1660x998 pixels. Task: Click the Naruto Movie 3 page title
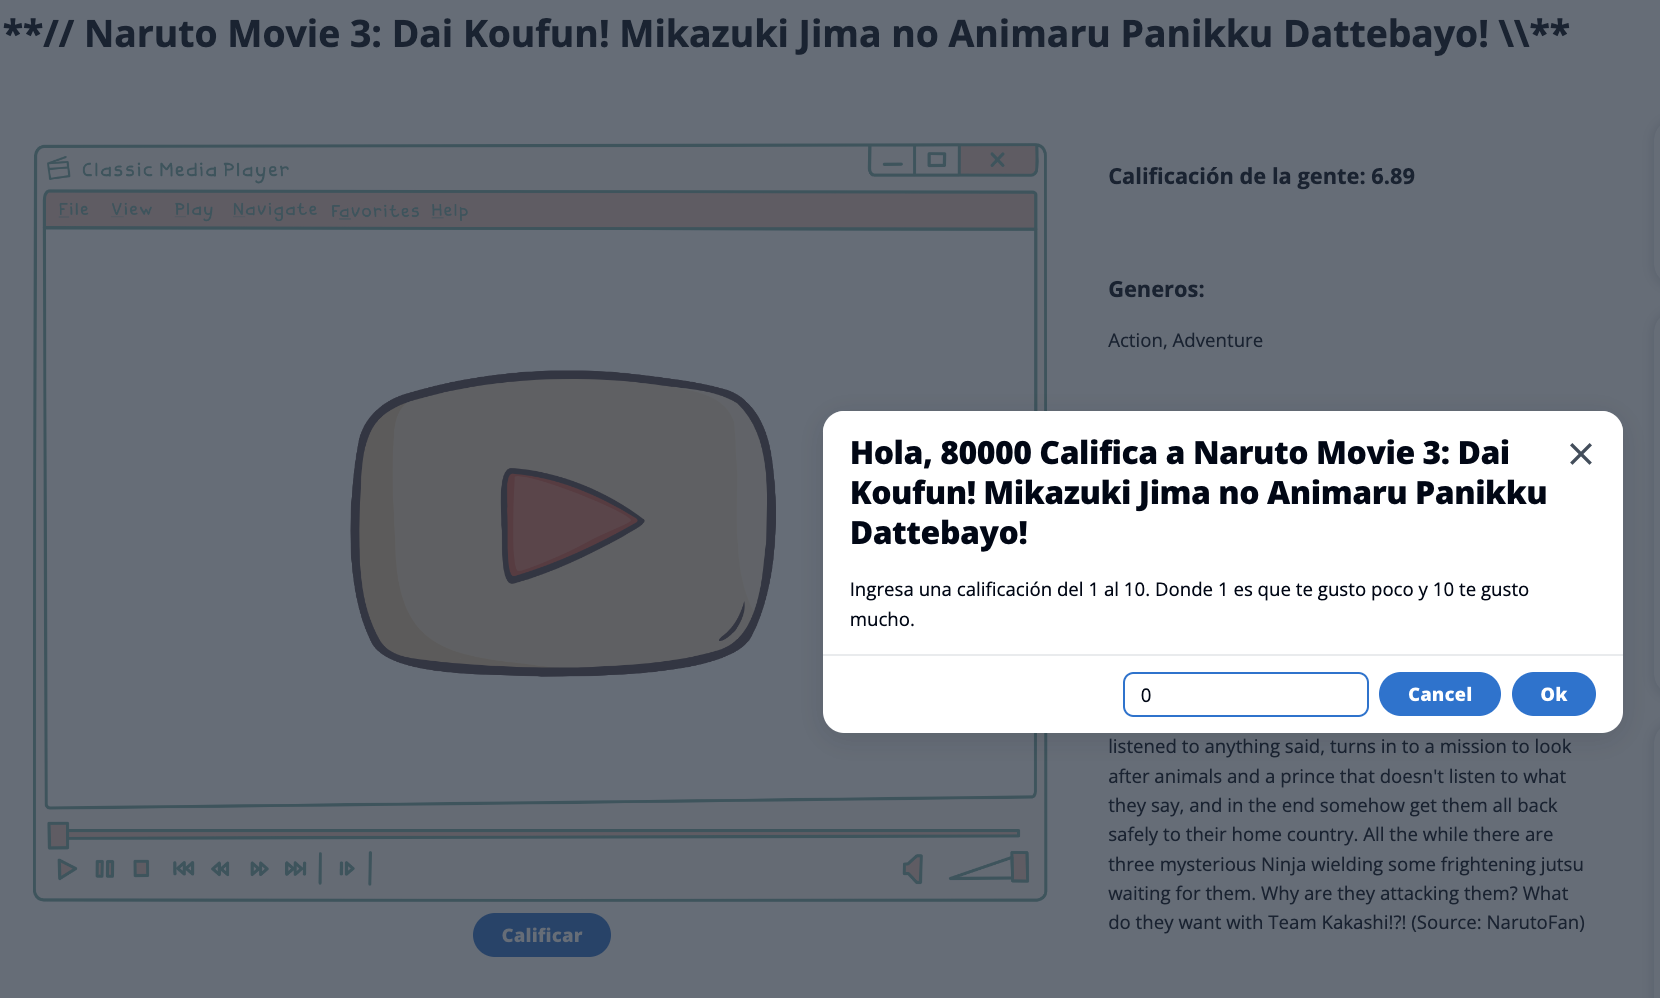pos(786,33)
